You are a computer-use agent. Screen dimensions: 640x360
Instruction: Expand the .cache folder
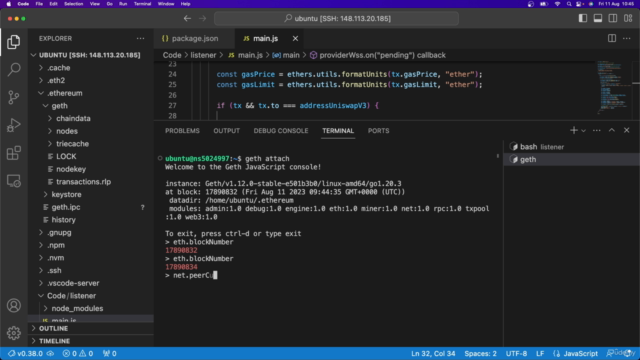(90, 68)
